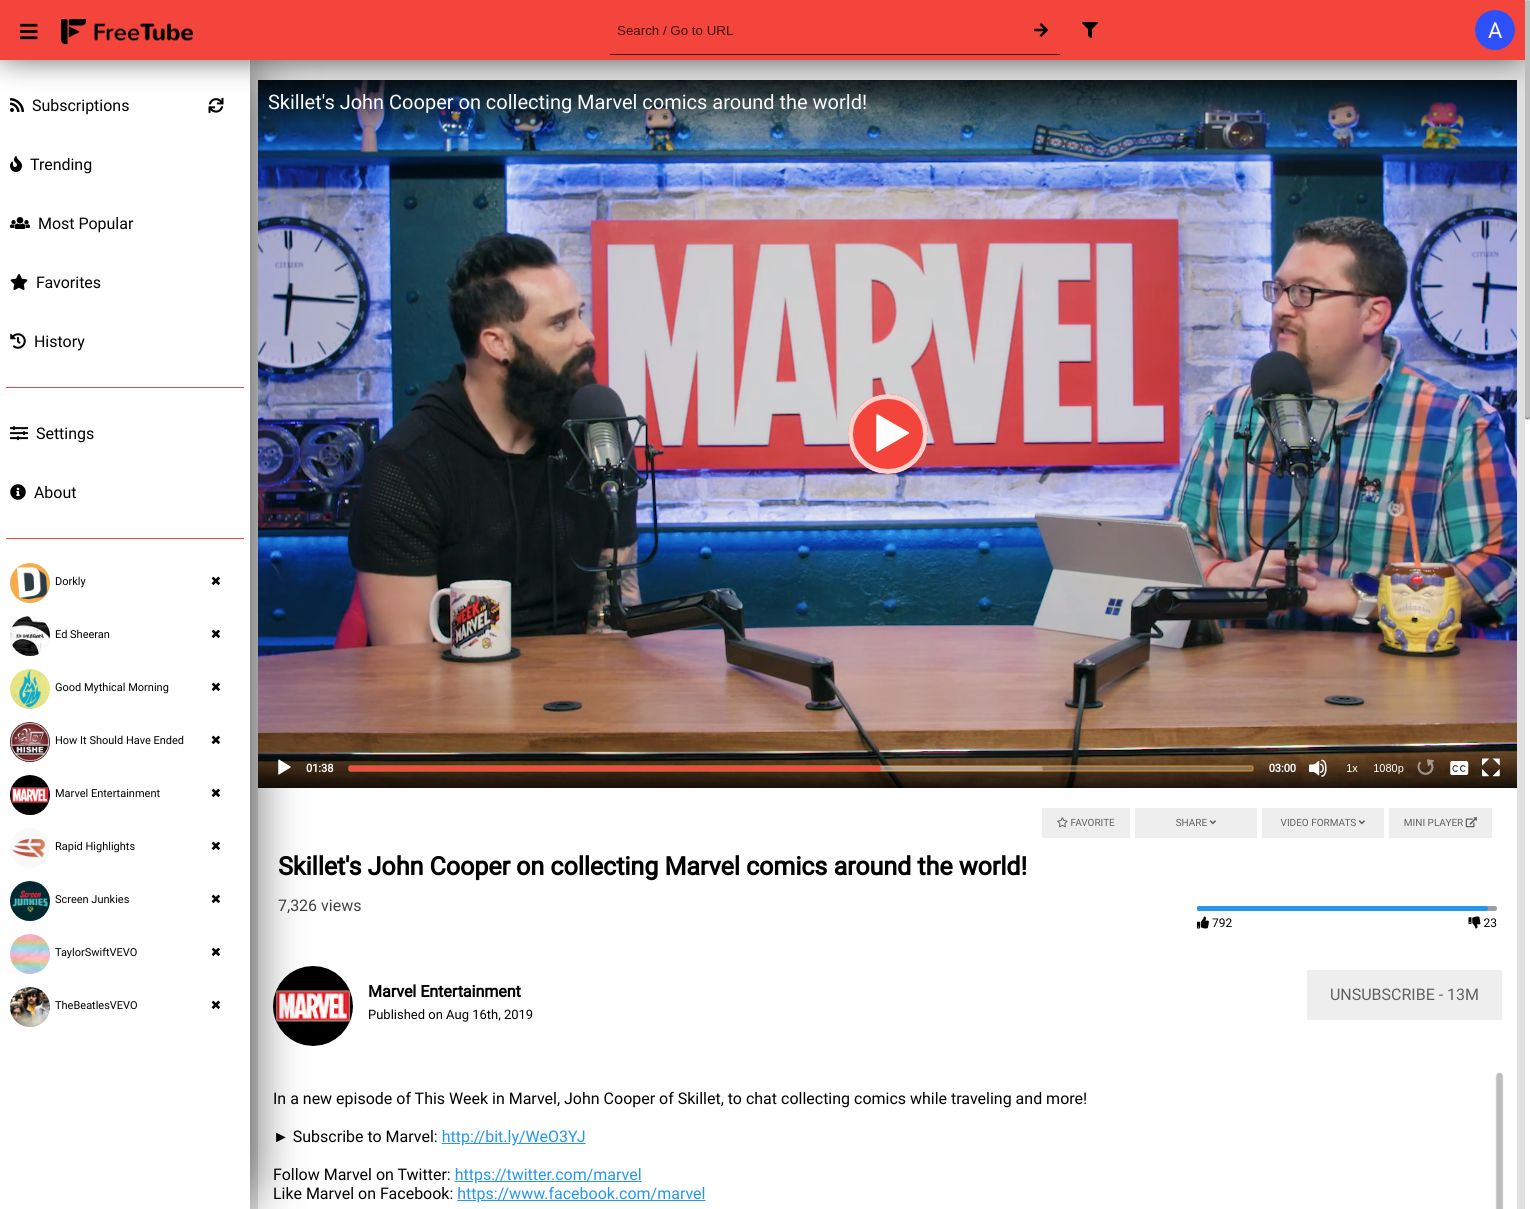Change video quality from 1080p

click(1388, 768)
